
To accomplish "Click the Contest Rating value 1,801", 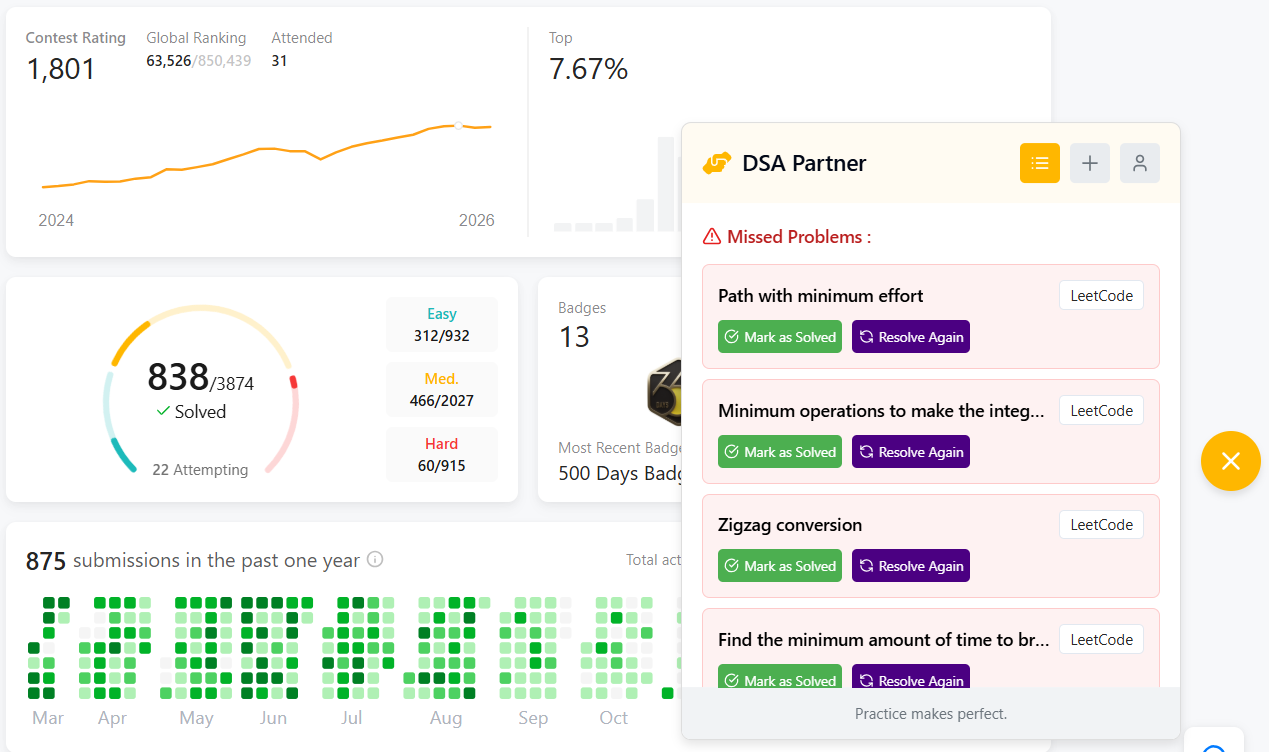I will click(61, 69).
